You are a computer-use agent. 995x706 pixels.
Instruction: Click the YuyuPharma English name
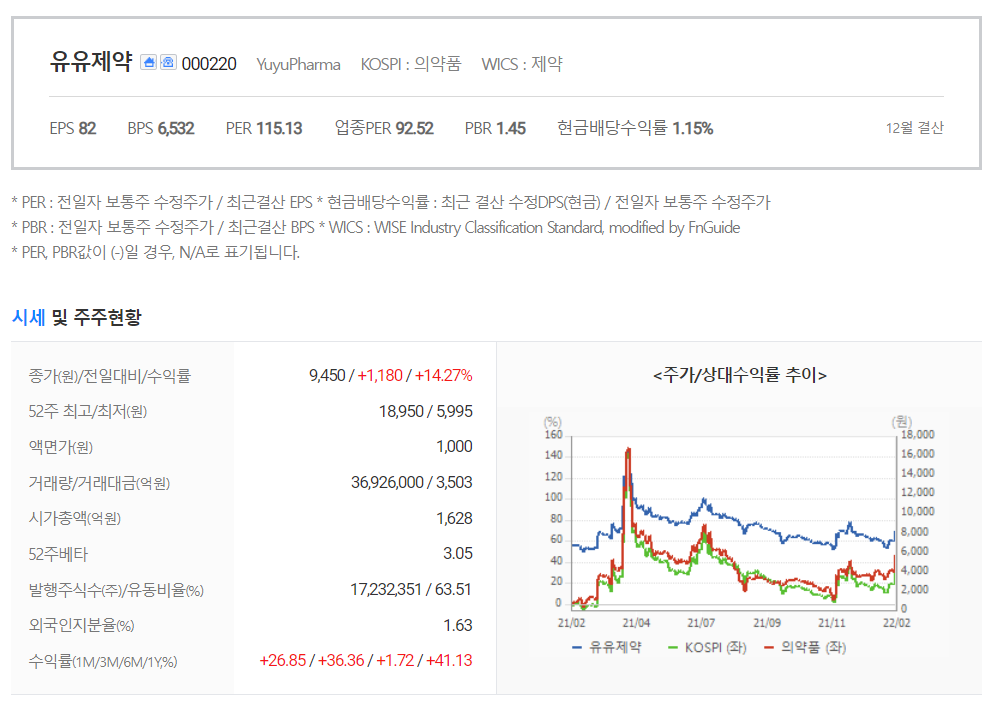pyautogui.click(x=298, y=65)
